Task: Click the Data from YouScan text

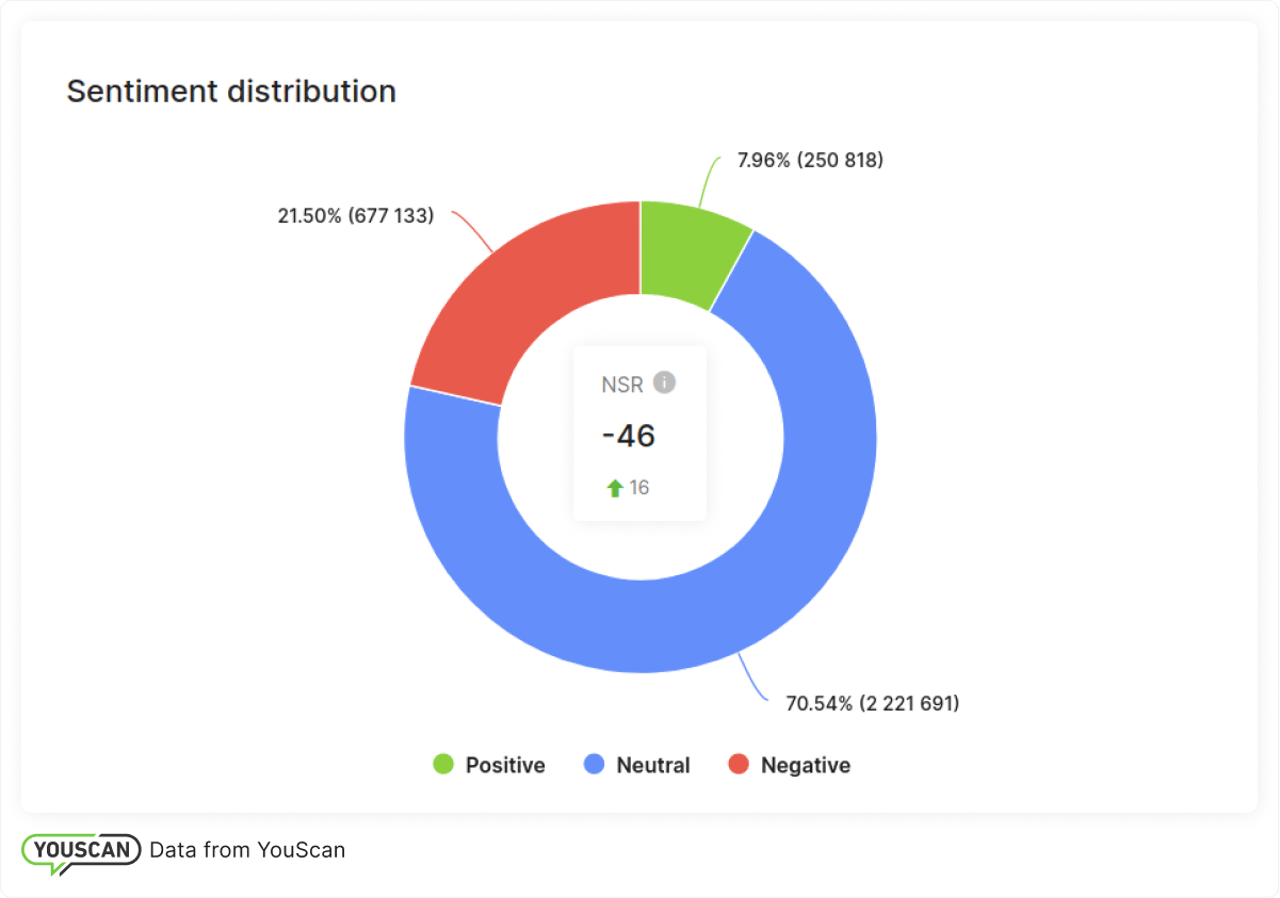Action: pos(247,850)
